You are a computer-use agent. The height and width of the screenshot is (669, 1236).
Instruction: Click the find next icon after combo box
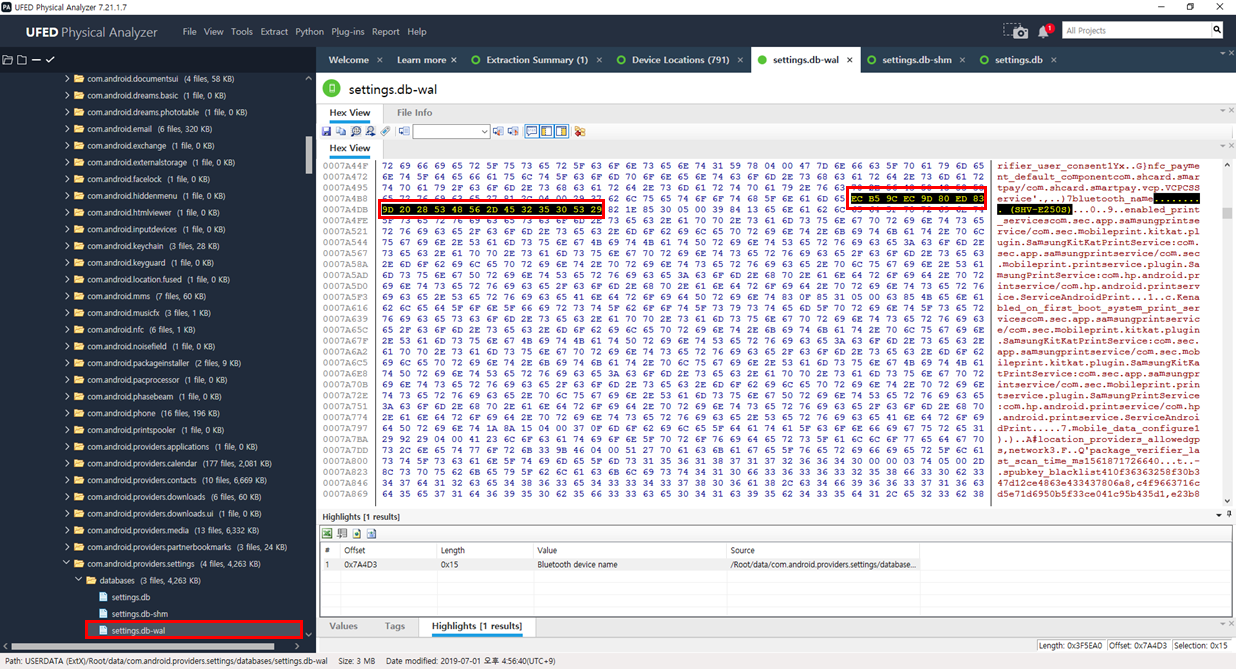click(x=513, y=131)
